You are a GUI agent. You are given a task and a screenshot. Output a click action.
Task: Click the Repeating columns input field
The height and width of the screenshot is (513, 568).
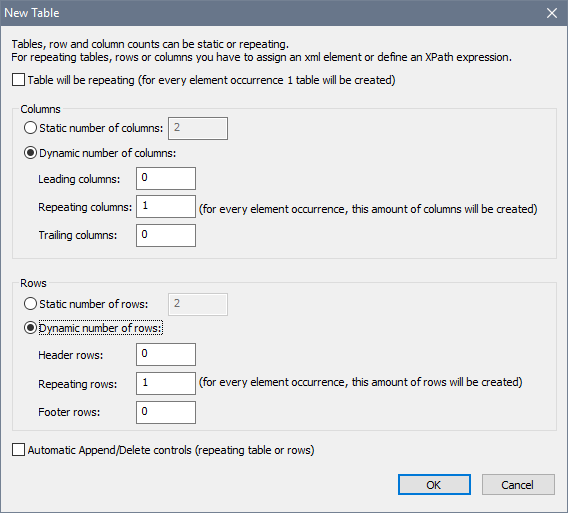tap(166, 207)
